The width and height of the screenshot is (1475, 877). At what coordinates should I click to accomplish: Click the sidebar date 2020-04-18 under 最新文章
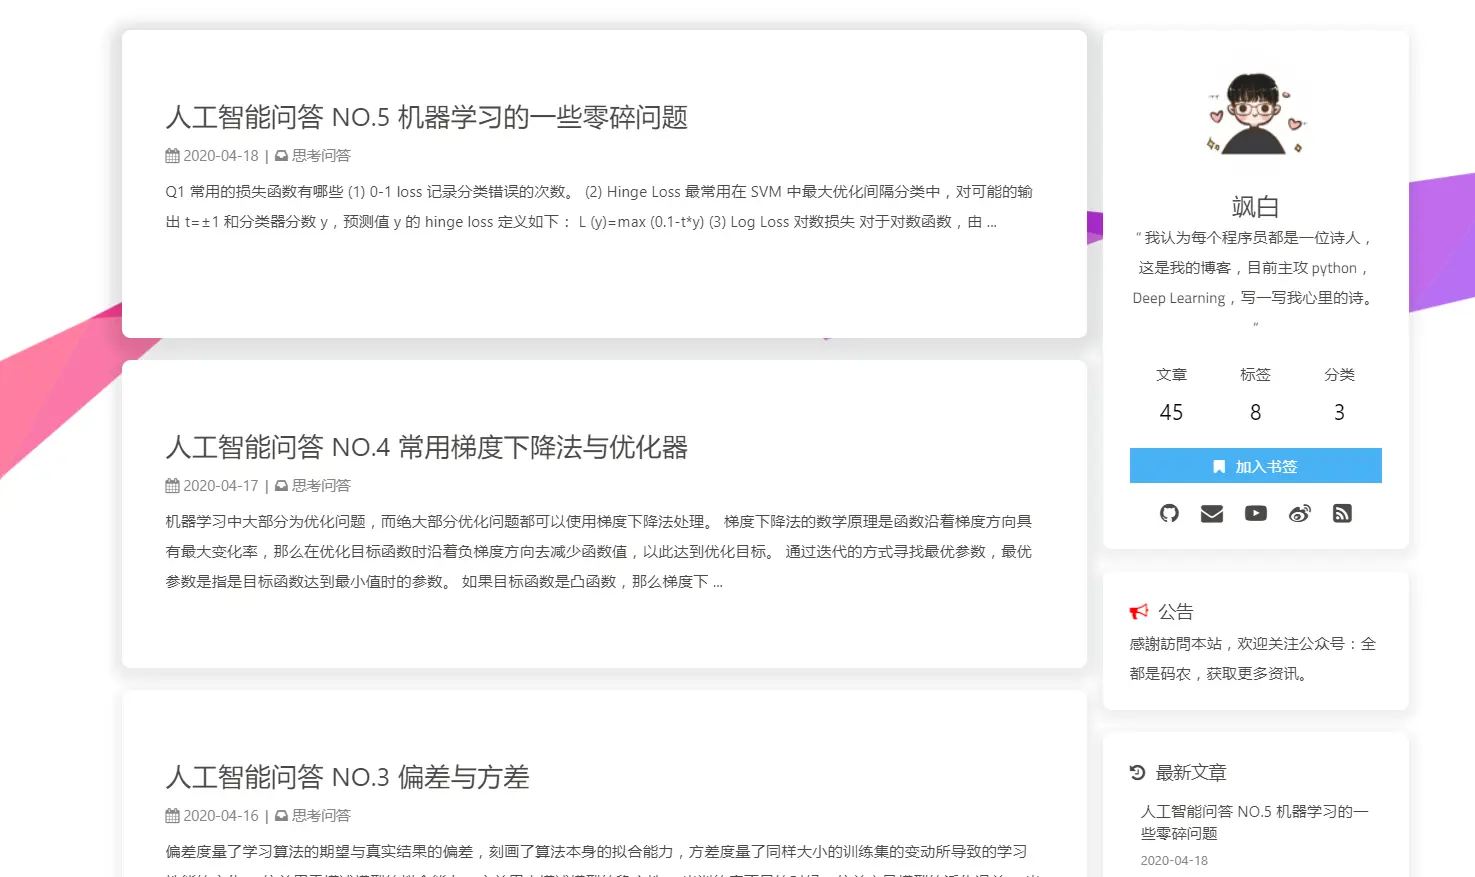(x=1174, y=861)
